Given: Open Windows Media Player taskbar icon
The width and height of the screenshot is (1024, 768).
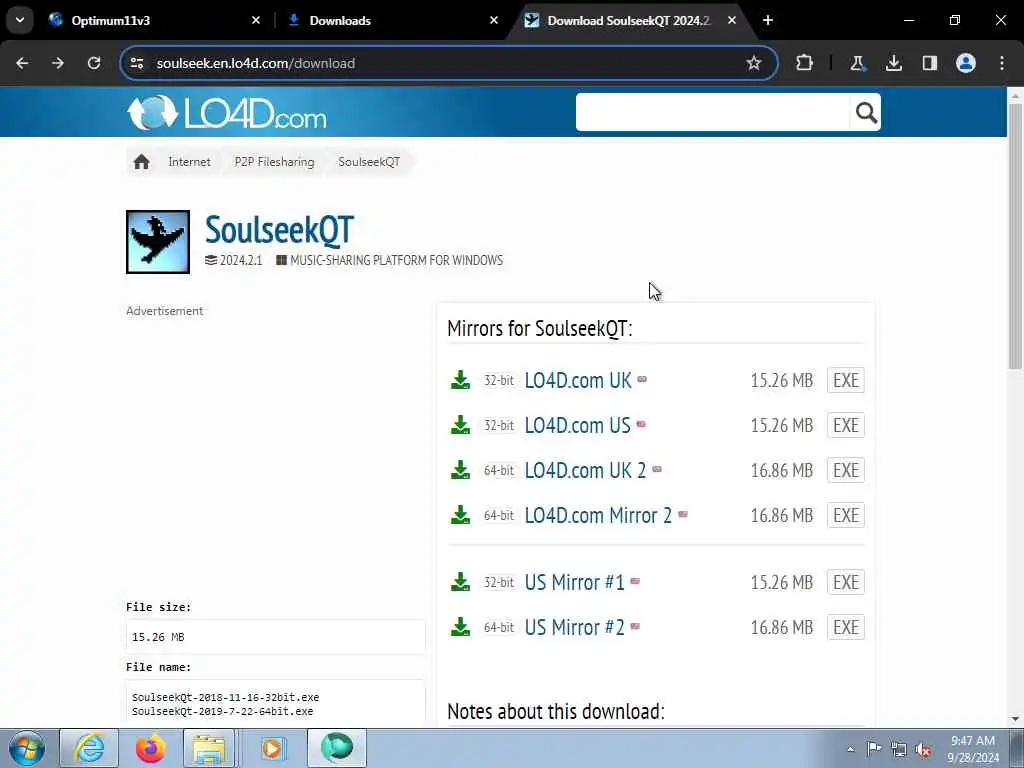Looking at the screenshot, I should (x=272, y=748).
